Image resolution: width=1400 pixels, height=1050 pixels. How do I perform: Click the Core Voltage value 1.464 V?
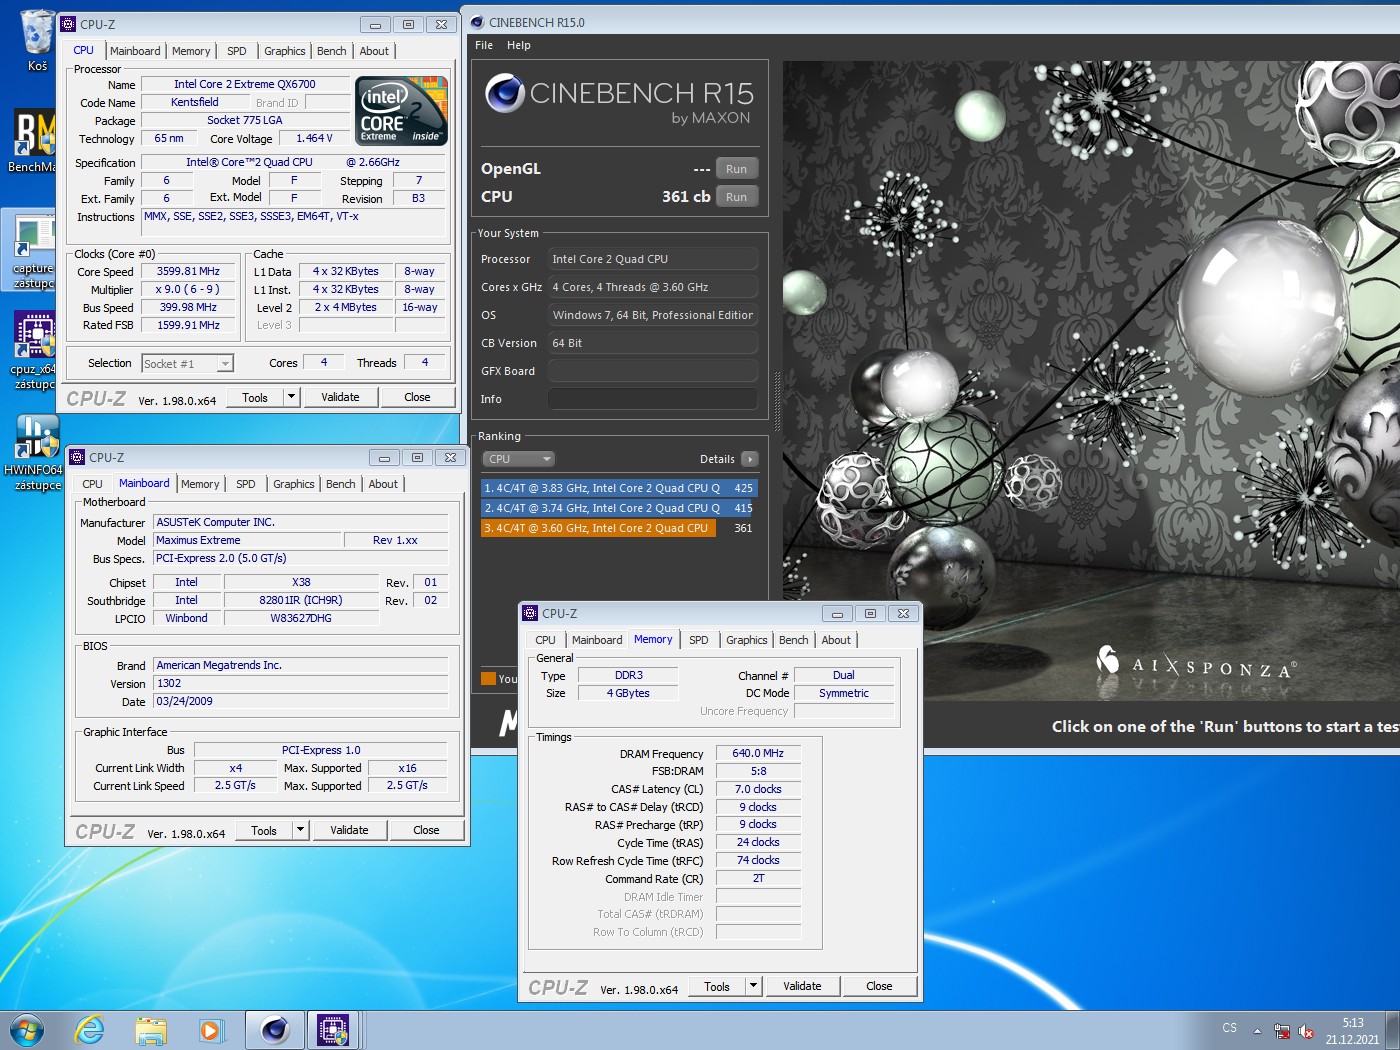[x=314, y=138]
